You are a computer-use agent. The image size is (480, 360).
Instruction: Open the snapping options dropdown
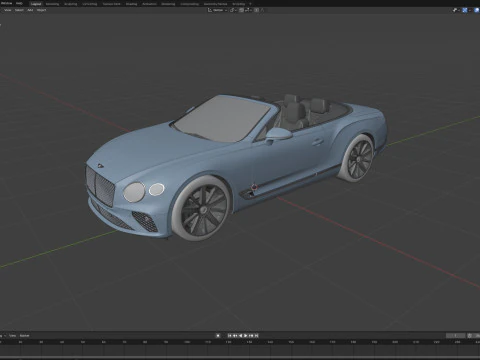[248, 10]
